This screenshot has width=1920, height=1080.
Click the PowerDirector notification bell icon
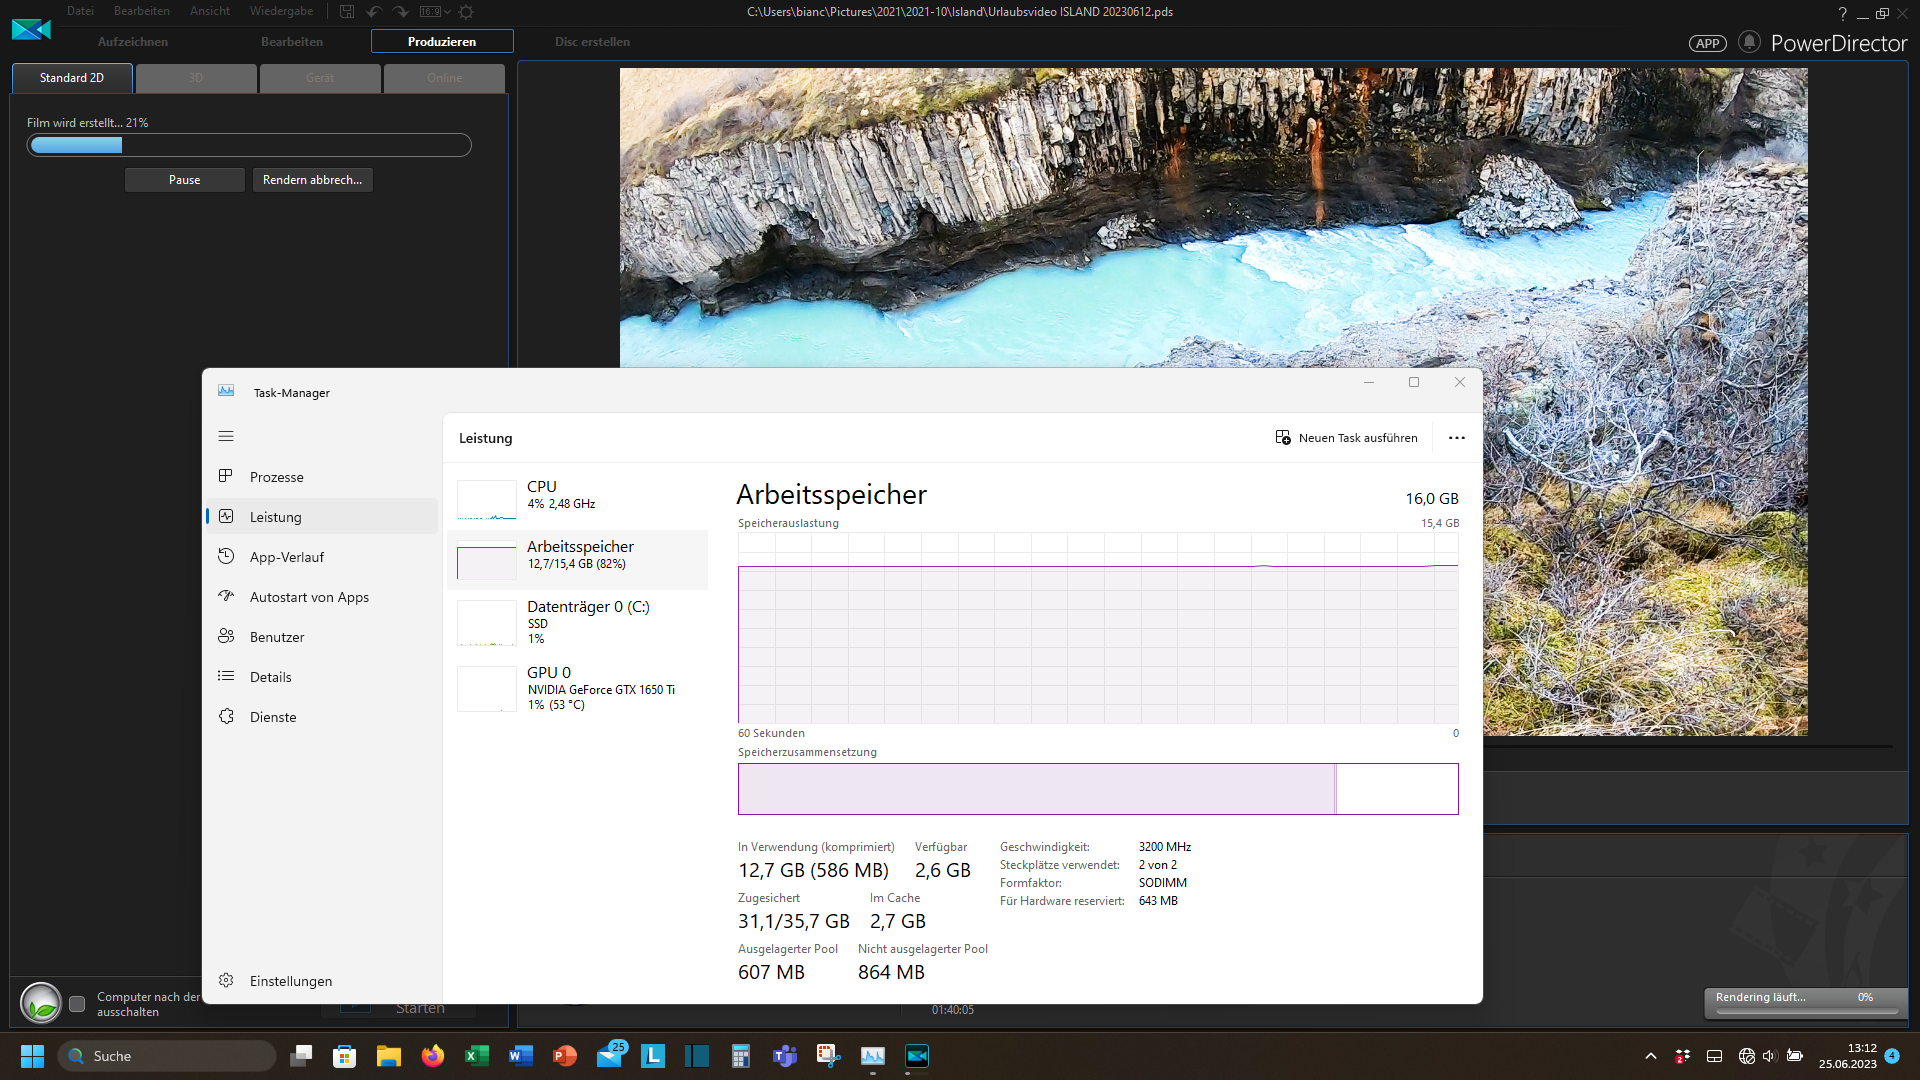[x=1748, y=42]
